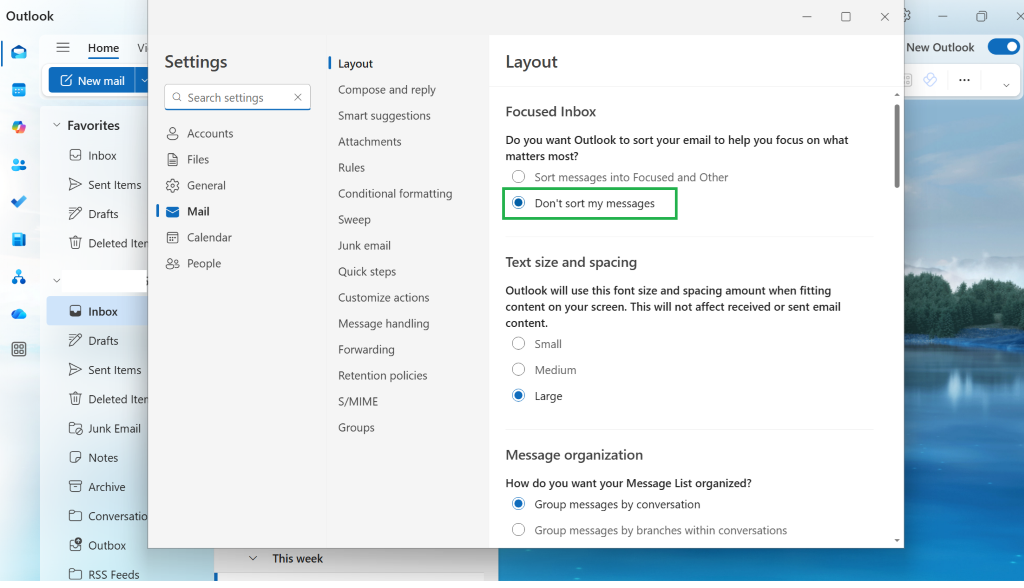Open Calendar app in left rail

click(x=19, y=90)
